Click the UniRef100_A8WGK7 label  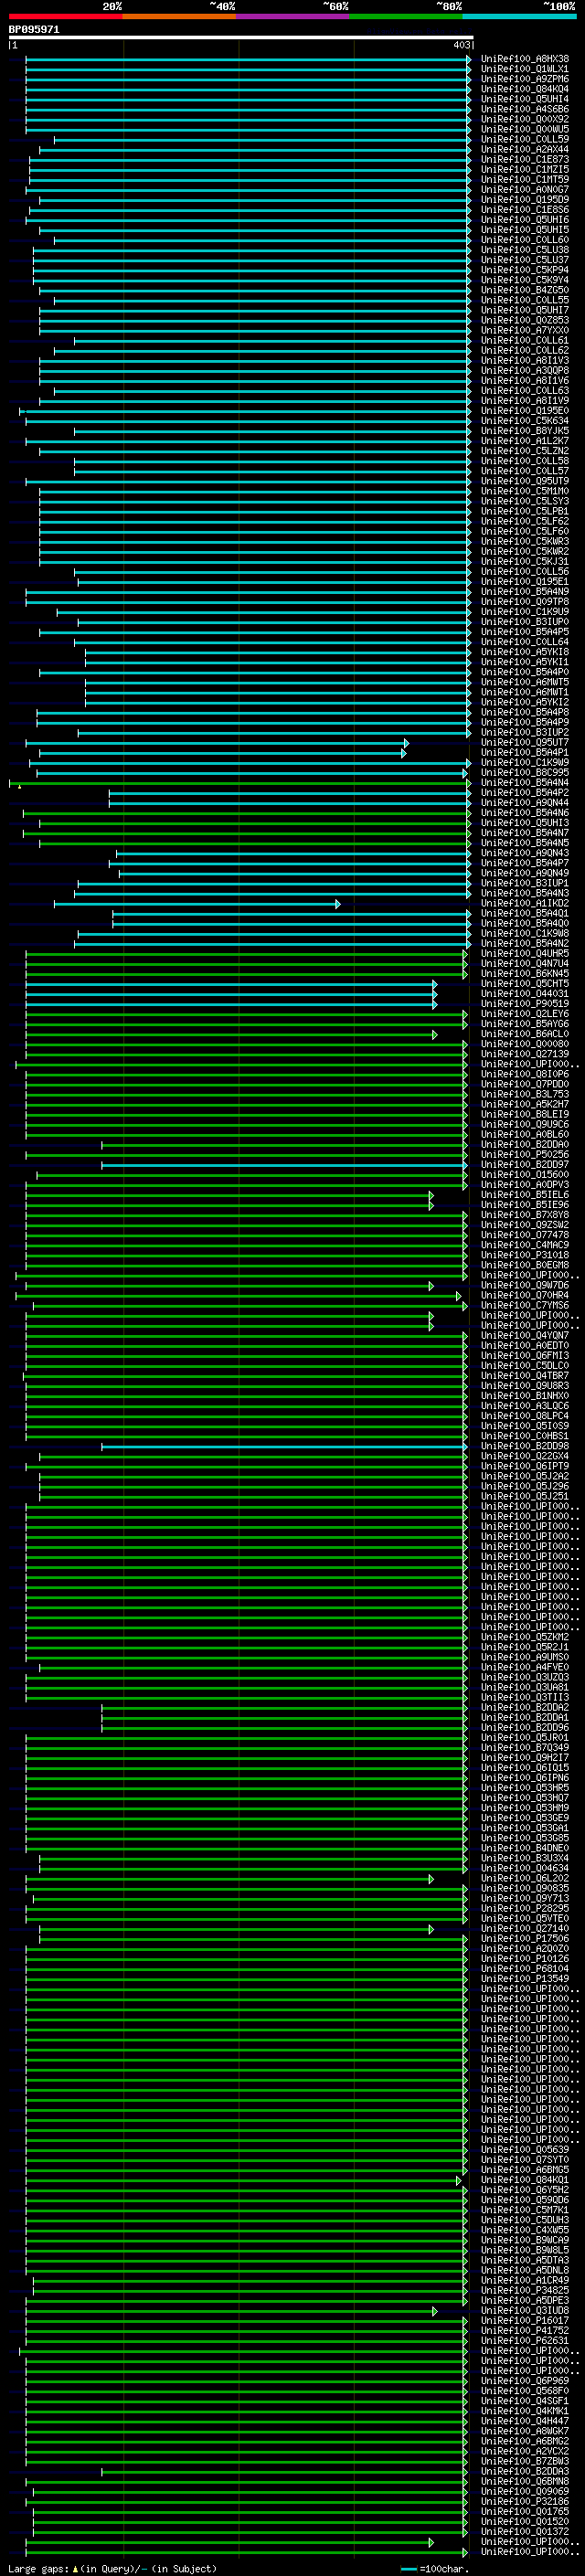[x=524, y=2431]
